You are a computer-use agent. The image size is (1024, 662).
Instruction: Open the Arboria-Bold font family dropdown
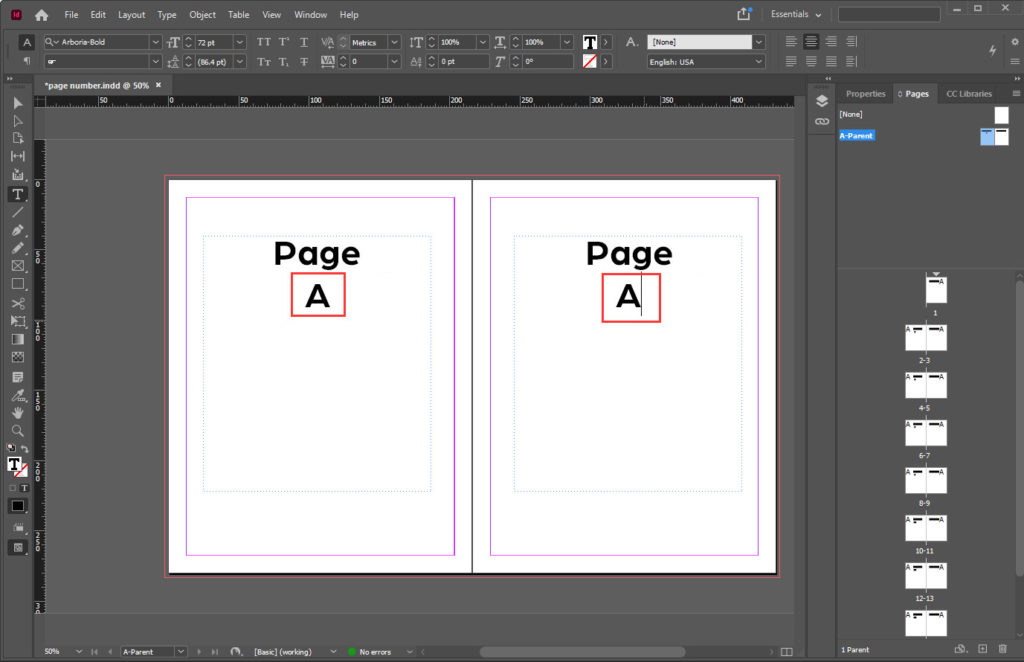click(156, 42)
